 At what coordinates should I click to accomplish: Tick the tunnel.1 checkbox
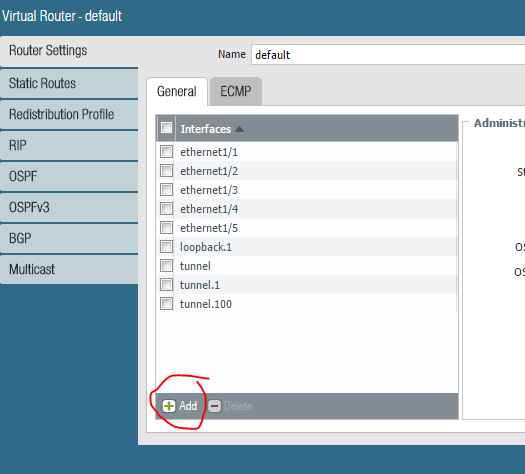pyautogui.click(x=166, y=285)
